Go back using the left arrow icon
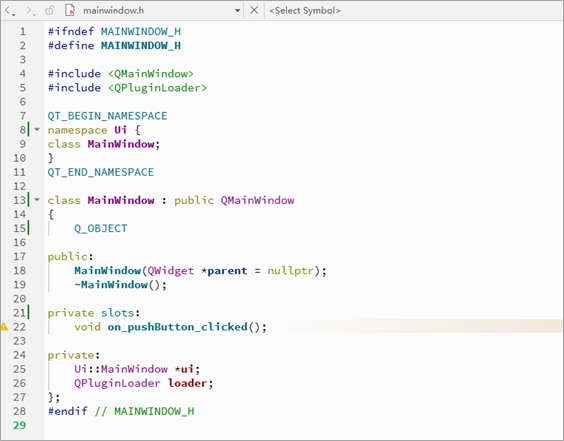The width and height of the screenshot is (564, 441). (x=8, y=10)
